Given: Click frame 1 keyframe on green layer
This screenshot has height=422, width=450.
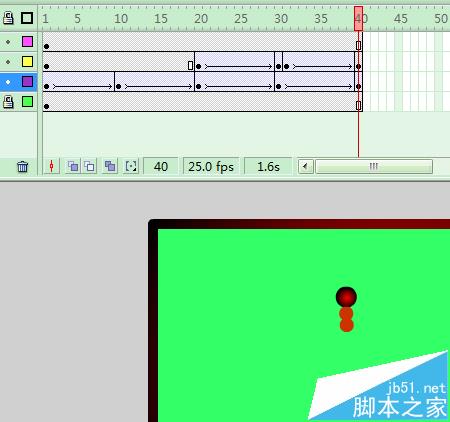Looking at the screenshot, I should coord(47,106).
